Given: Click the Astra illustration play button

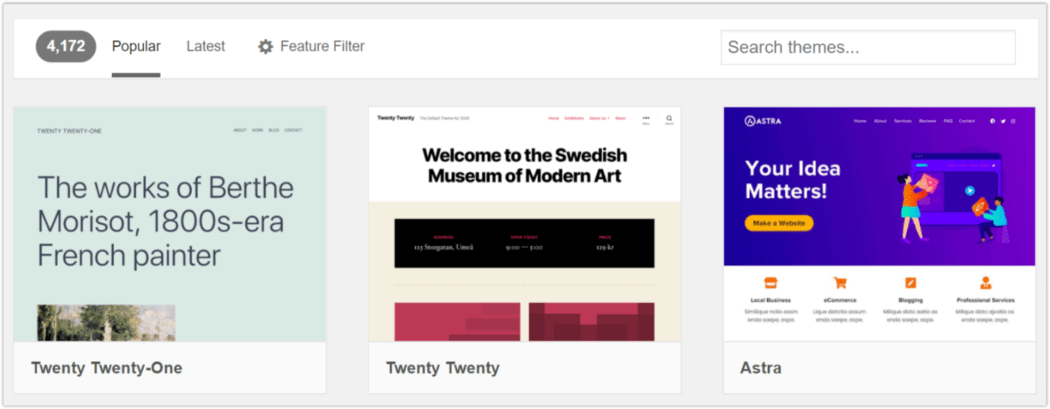Looking at the screenshot, I should (x=970, y=189).
